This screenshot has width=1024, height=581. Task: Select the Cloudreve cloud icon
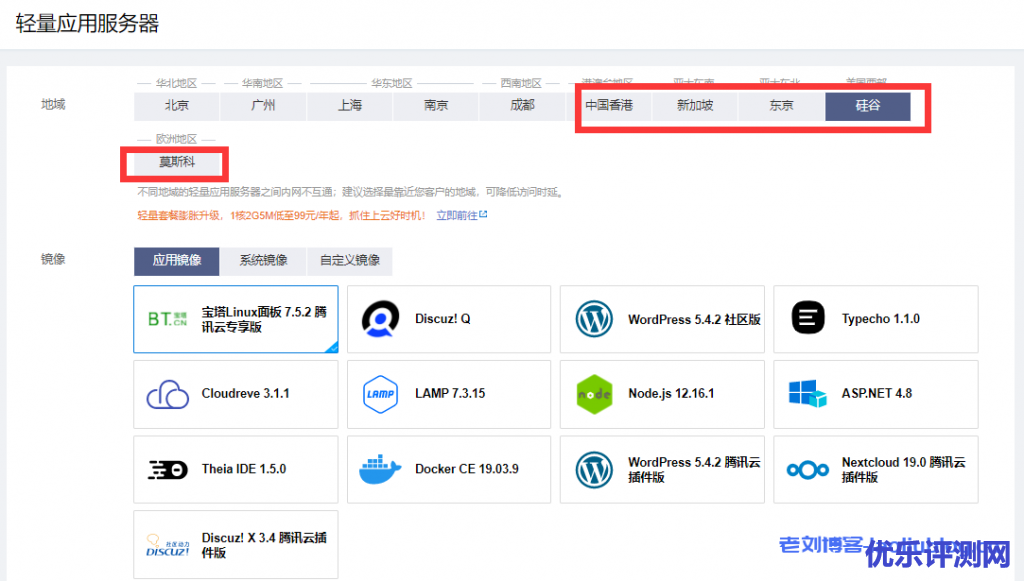point(167,394)
